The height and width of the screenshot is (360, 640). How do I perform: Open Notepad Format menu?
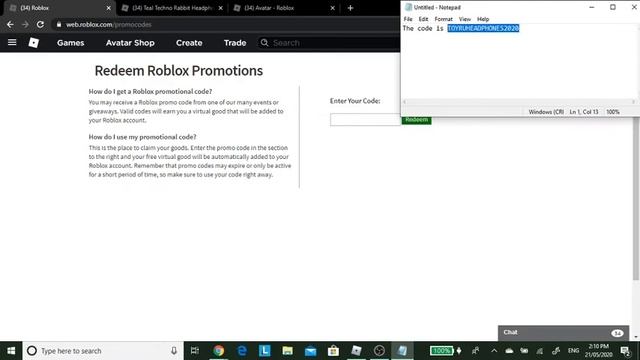tap(443, 19)
